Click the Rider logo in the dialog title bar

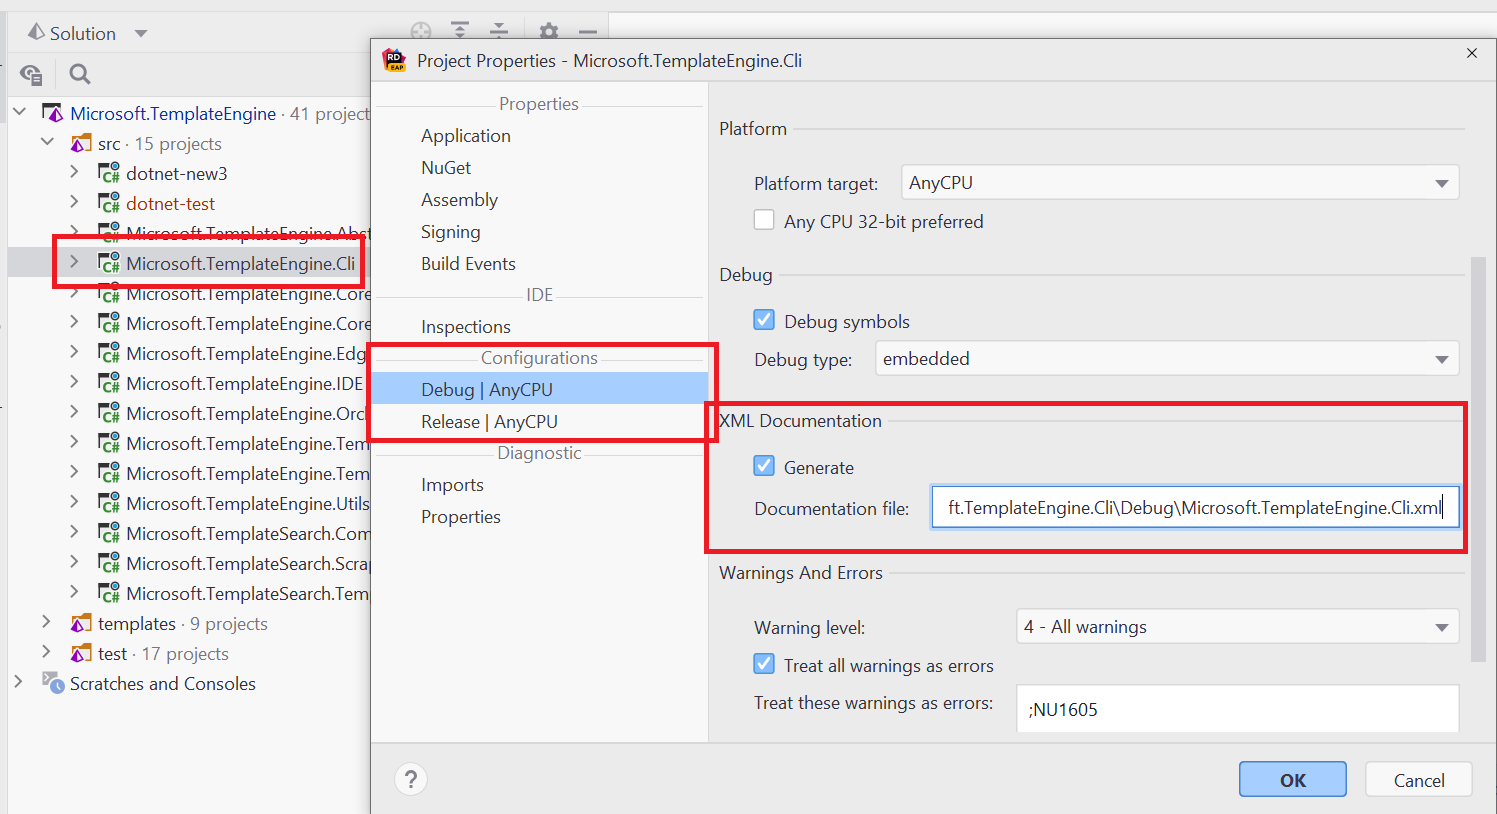(x=394, y=60)
